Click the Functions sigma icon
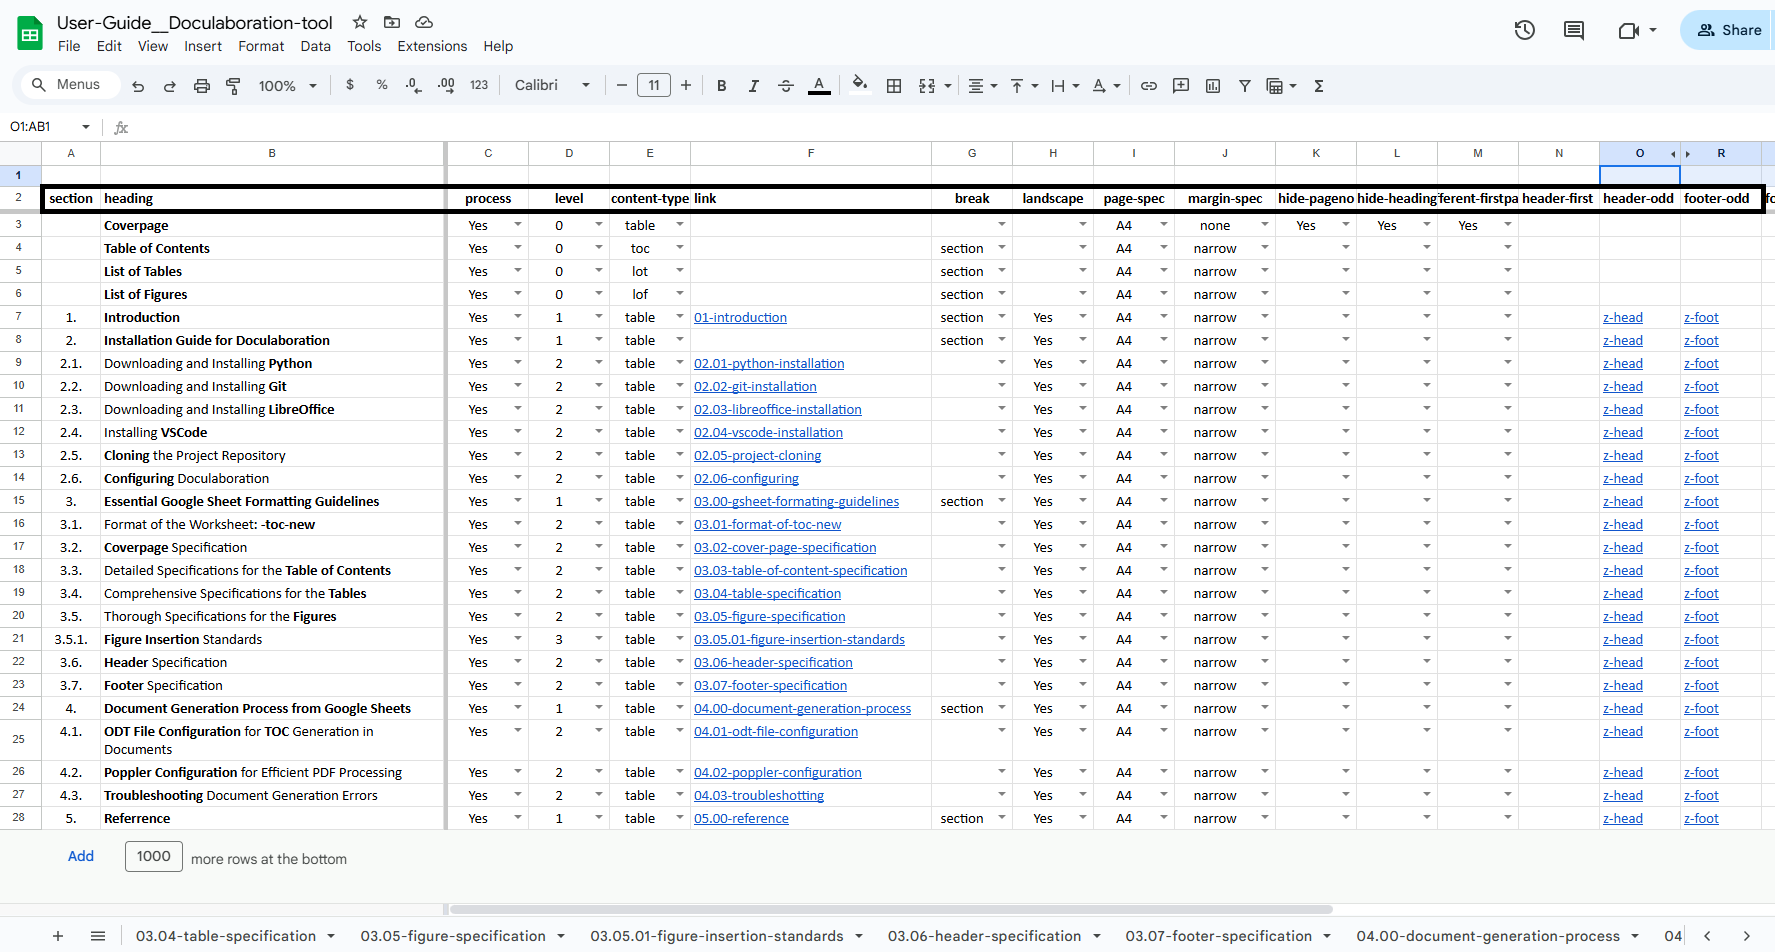The width and height of the screenshot is (1775, 952). tap(1319, 86)
